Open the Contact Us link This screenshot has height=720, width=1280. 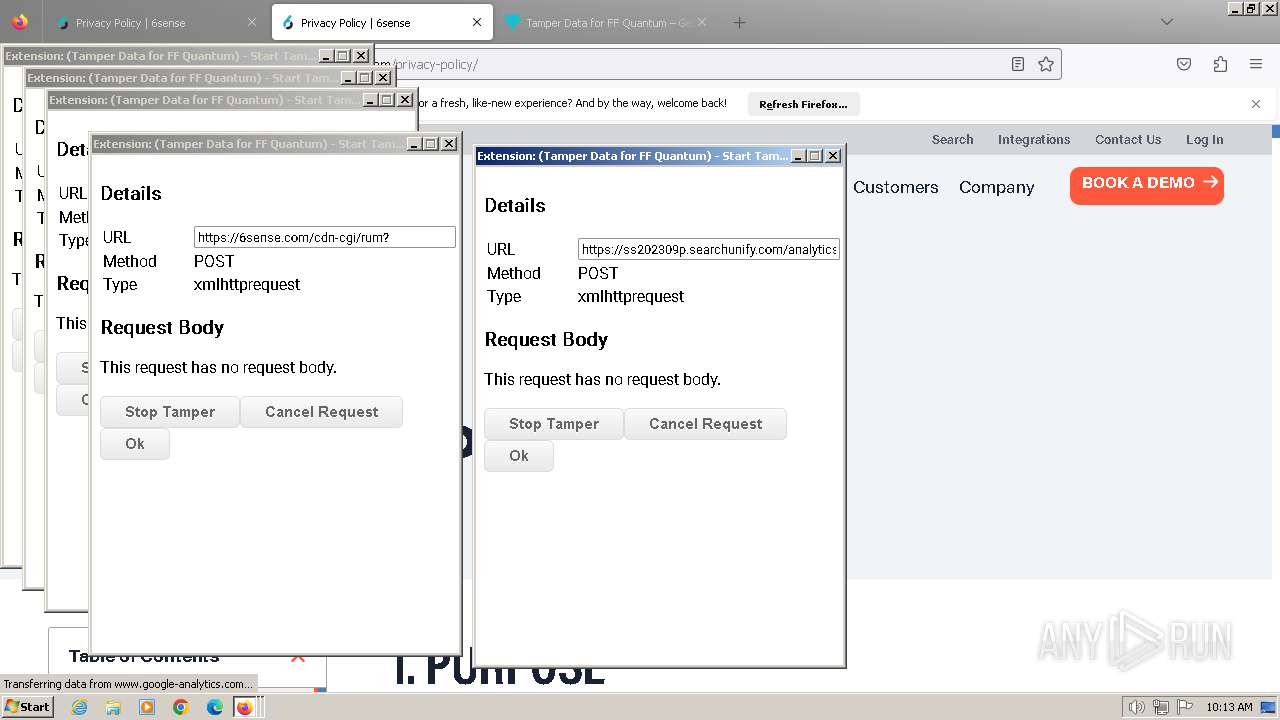[1128, 139]
